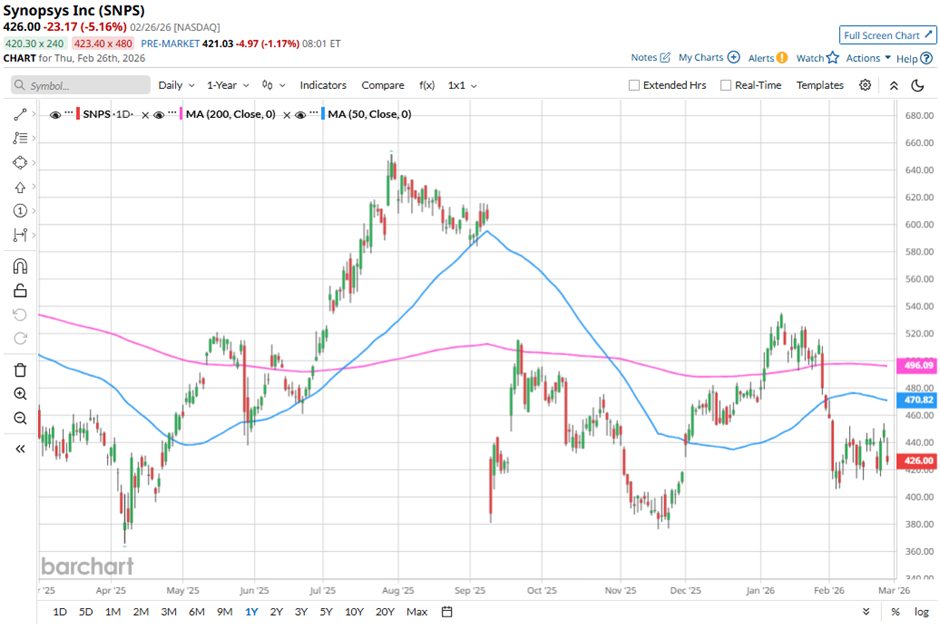Image resolution: width=940 pixels, height=629 pixels.
Task: Select the 6M time range tab
Action: point(196,611)
